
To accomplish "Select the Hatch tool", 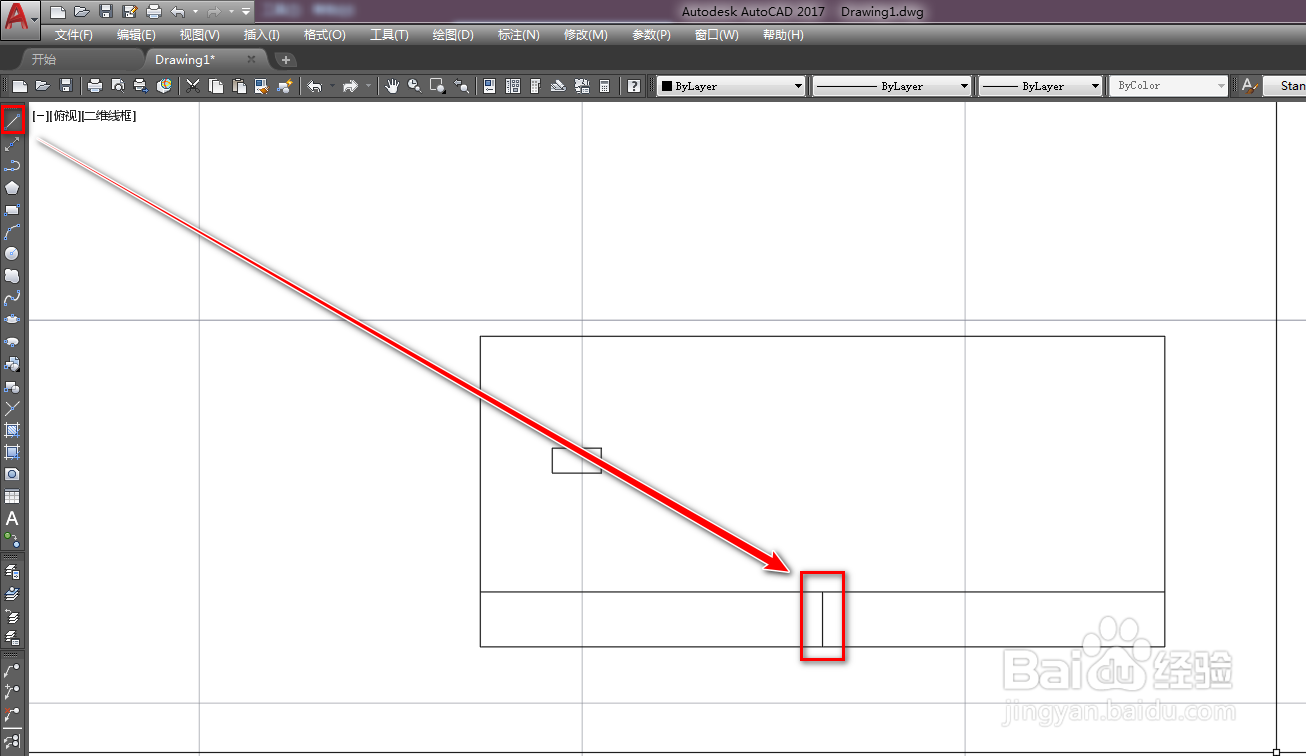I will click(x=12, y=430).
